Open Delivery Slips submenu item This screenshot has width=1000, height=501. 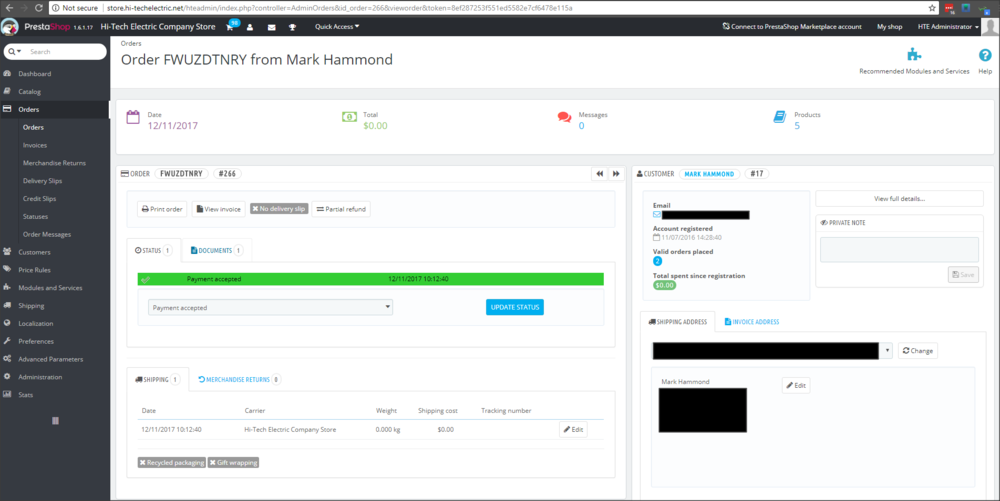[x=42, y=181]
